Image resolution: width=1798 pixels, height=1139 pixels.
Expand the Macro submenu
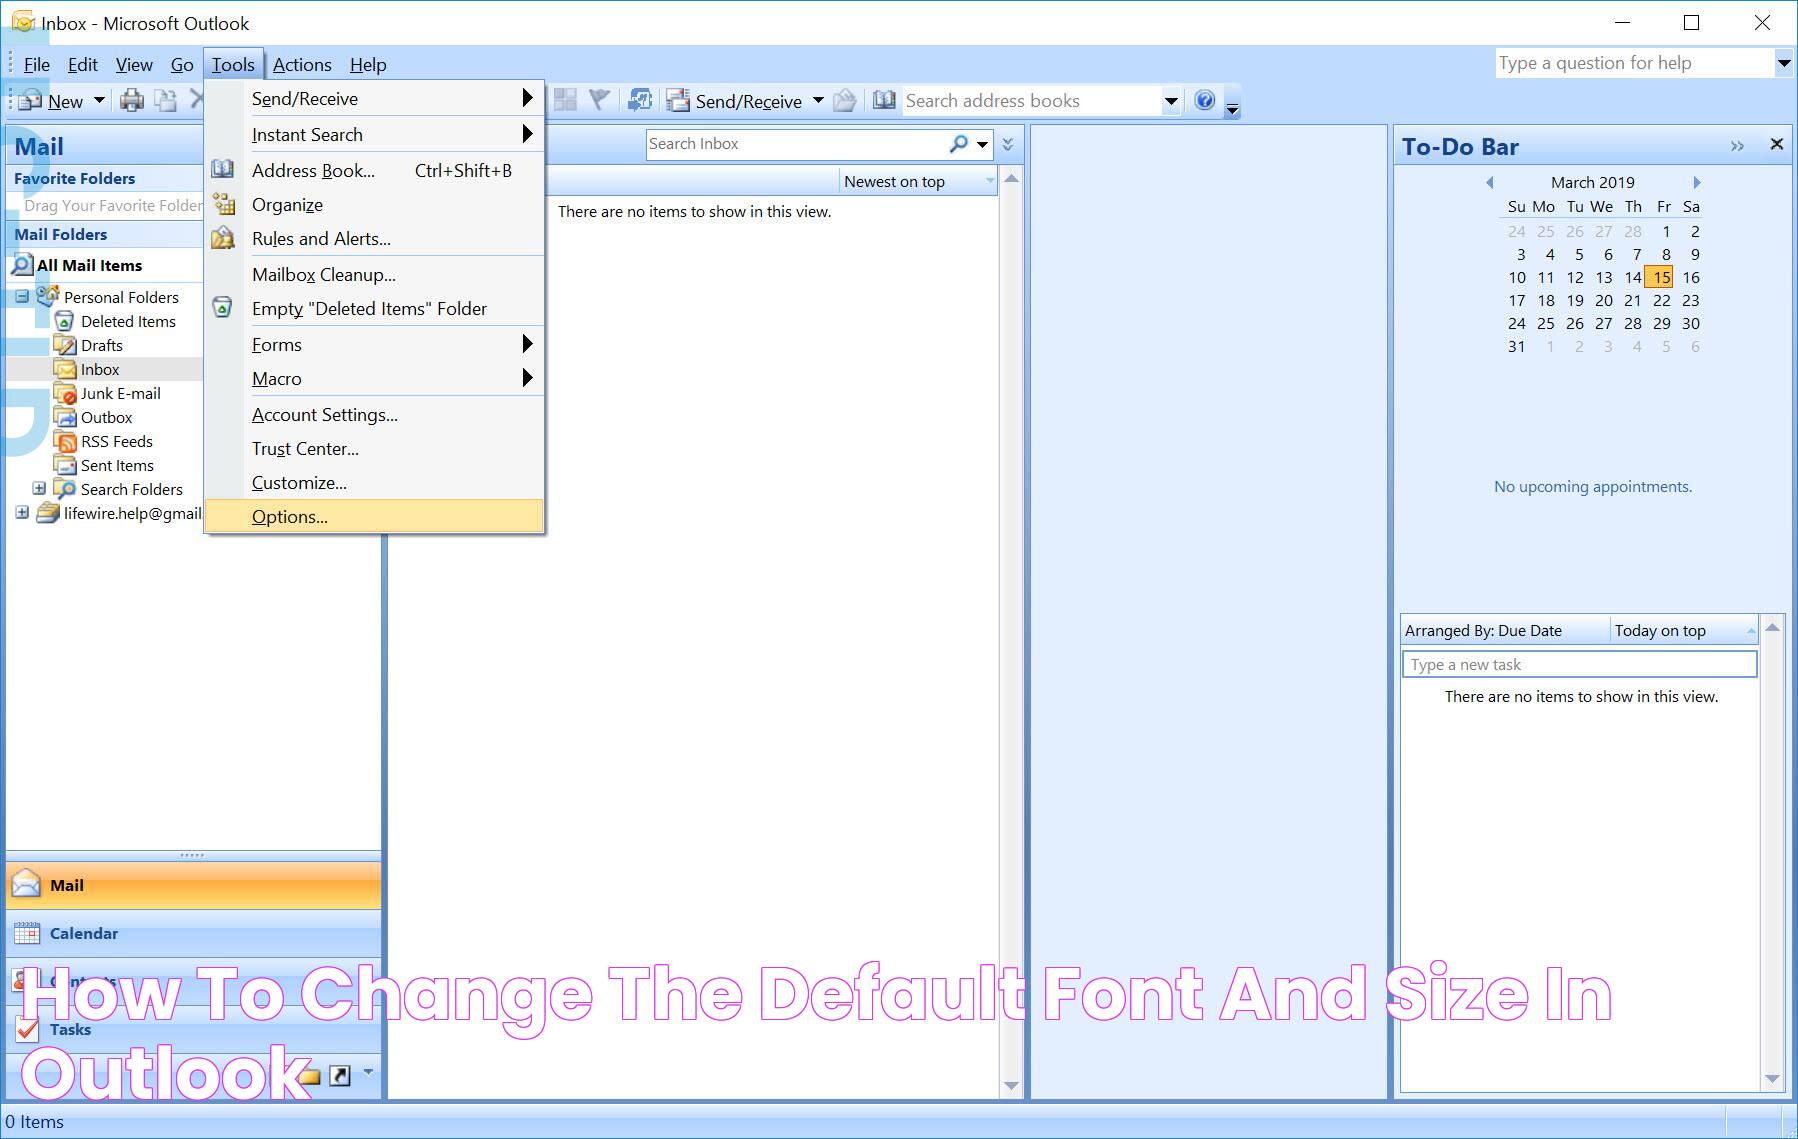374,379
